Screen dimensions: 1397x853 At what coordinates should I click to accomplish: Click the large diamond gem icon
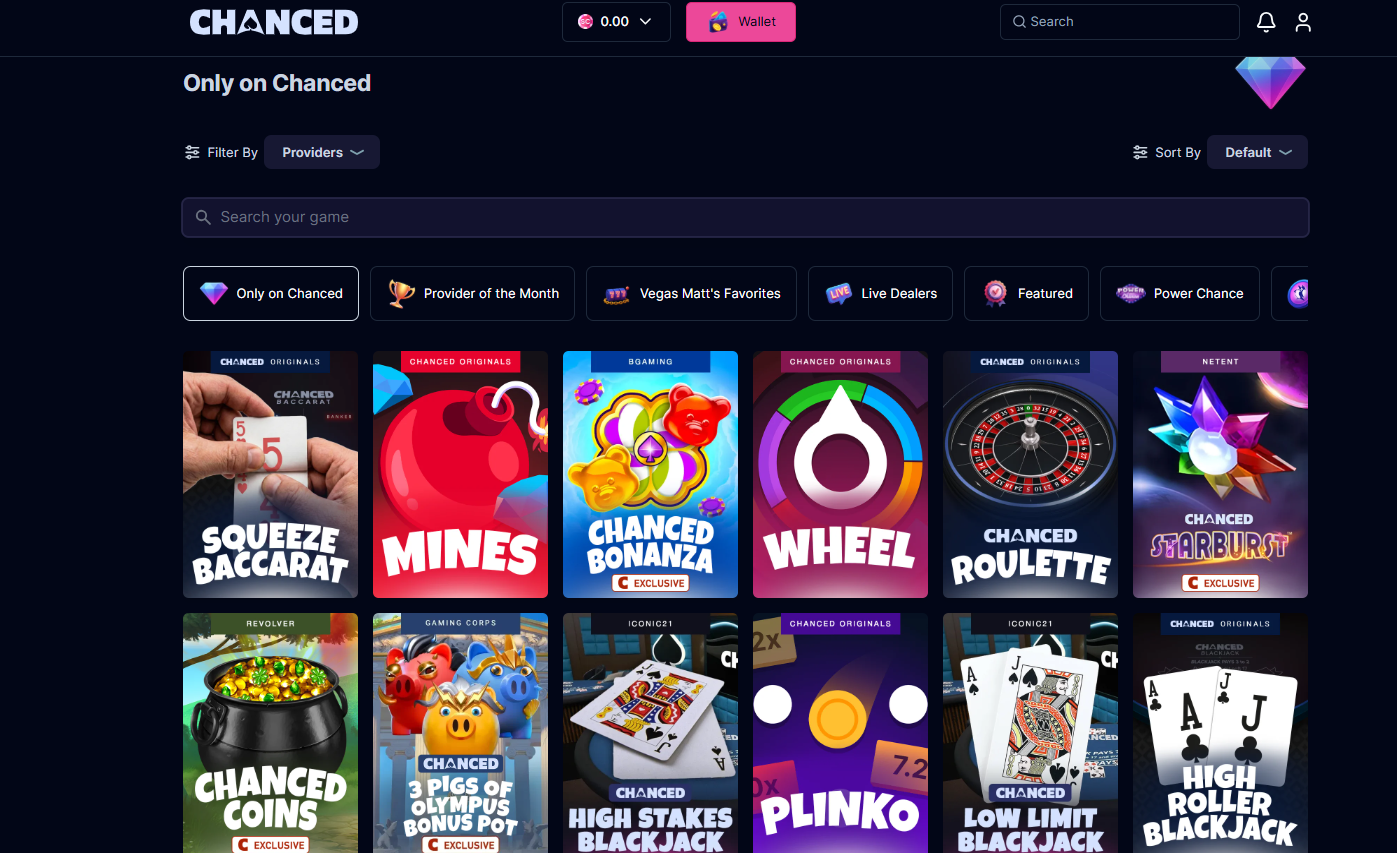[1270, 83]
